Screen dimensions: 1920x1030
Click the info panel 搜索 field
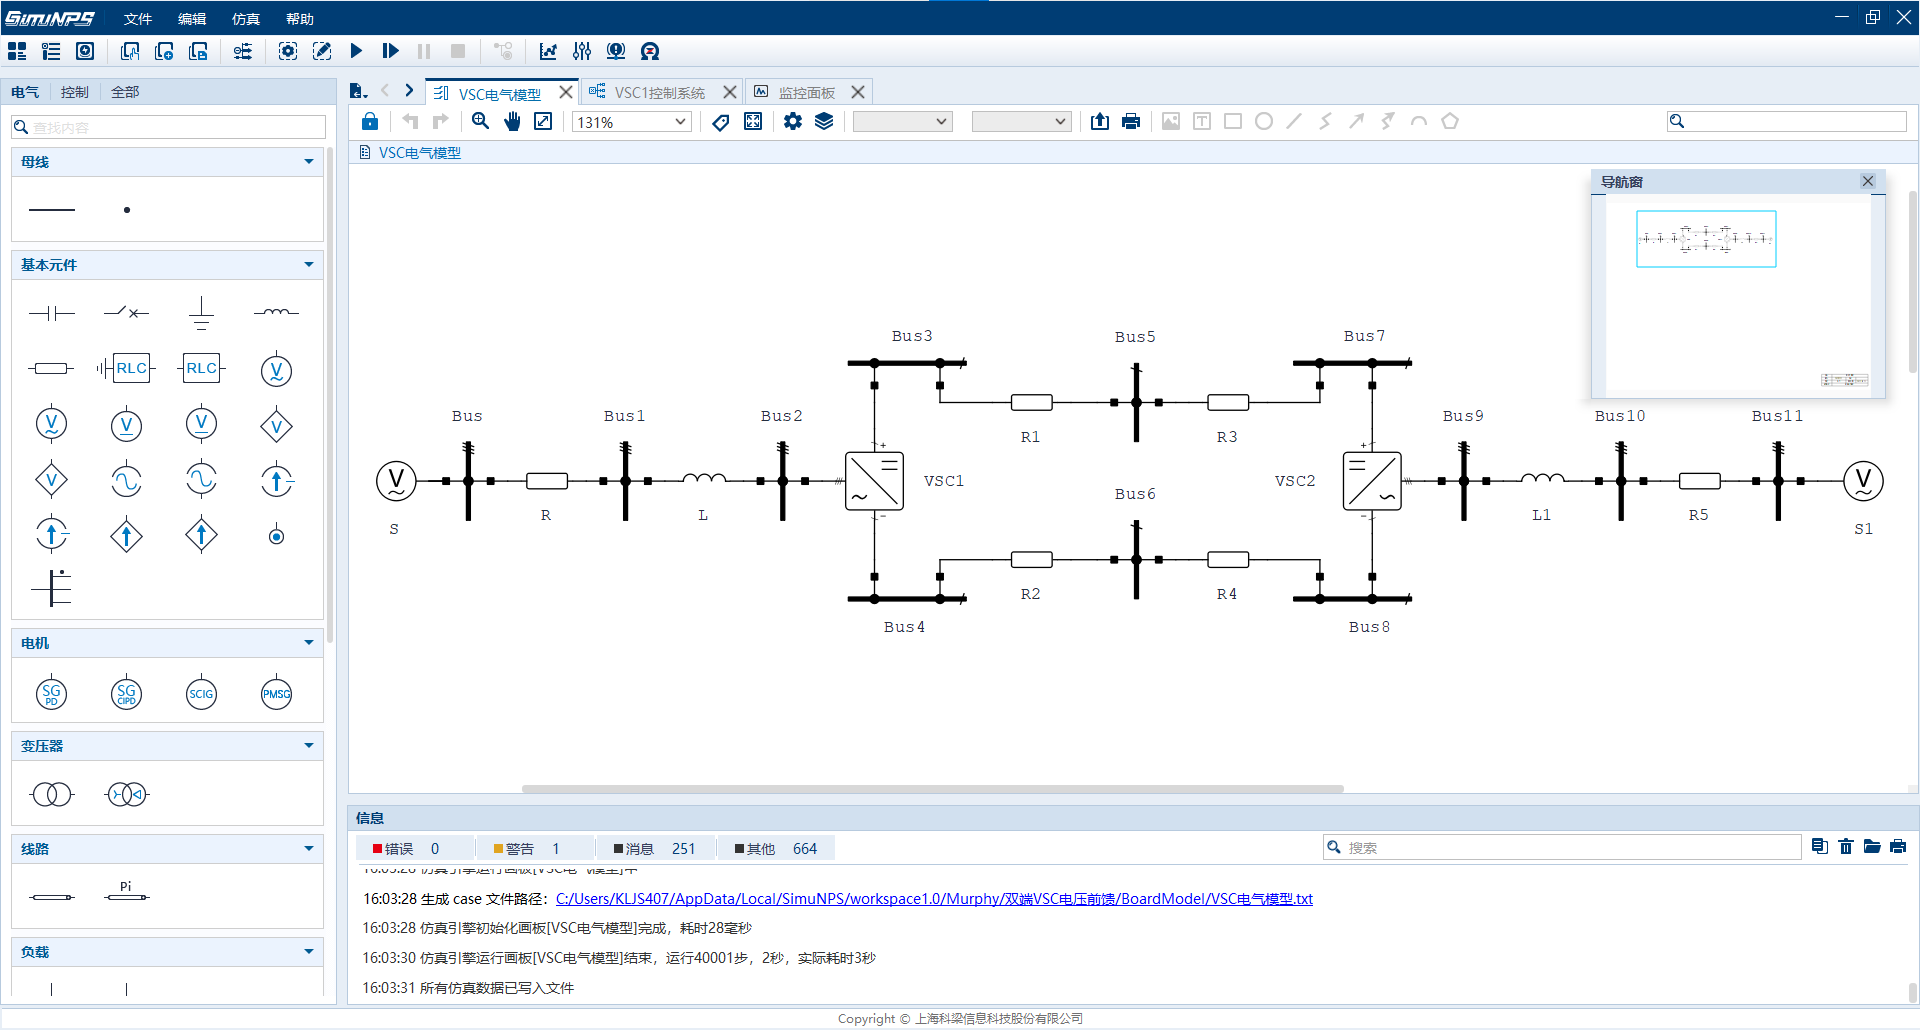click(1562, 847)
